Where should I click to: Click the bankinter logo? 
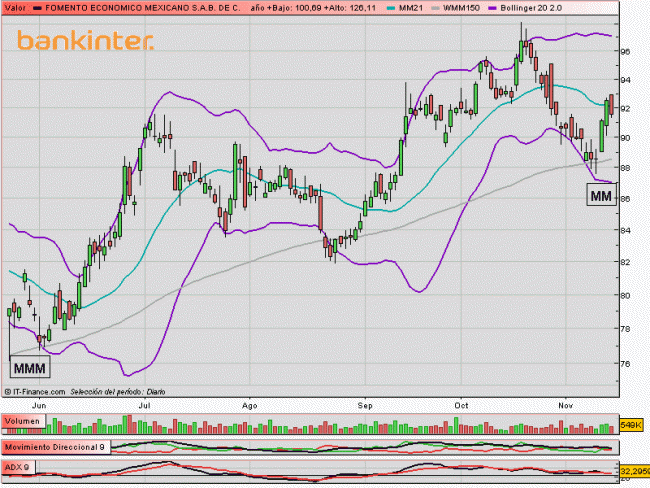click(x=85, y=41)
